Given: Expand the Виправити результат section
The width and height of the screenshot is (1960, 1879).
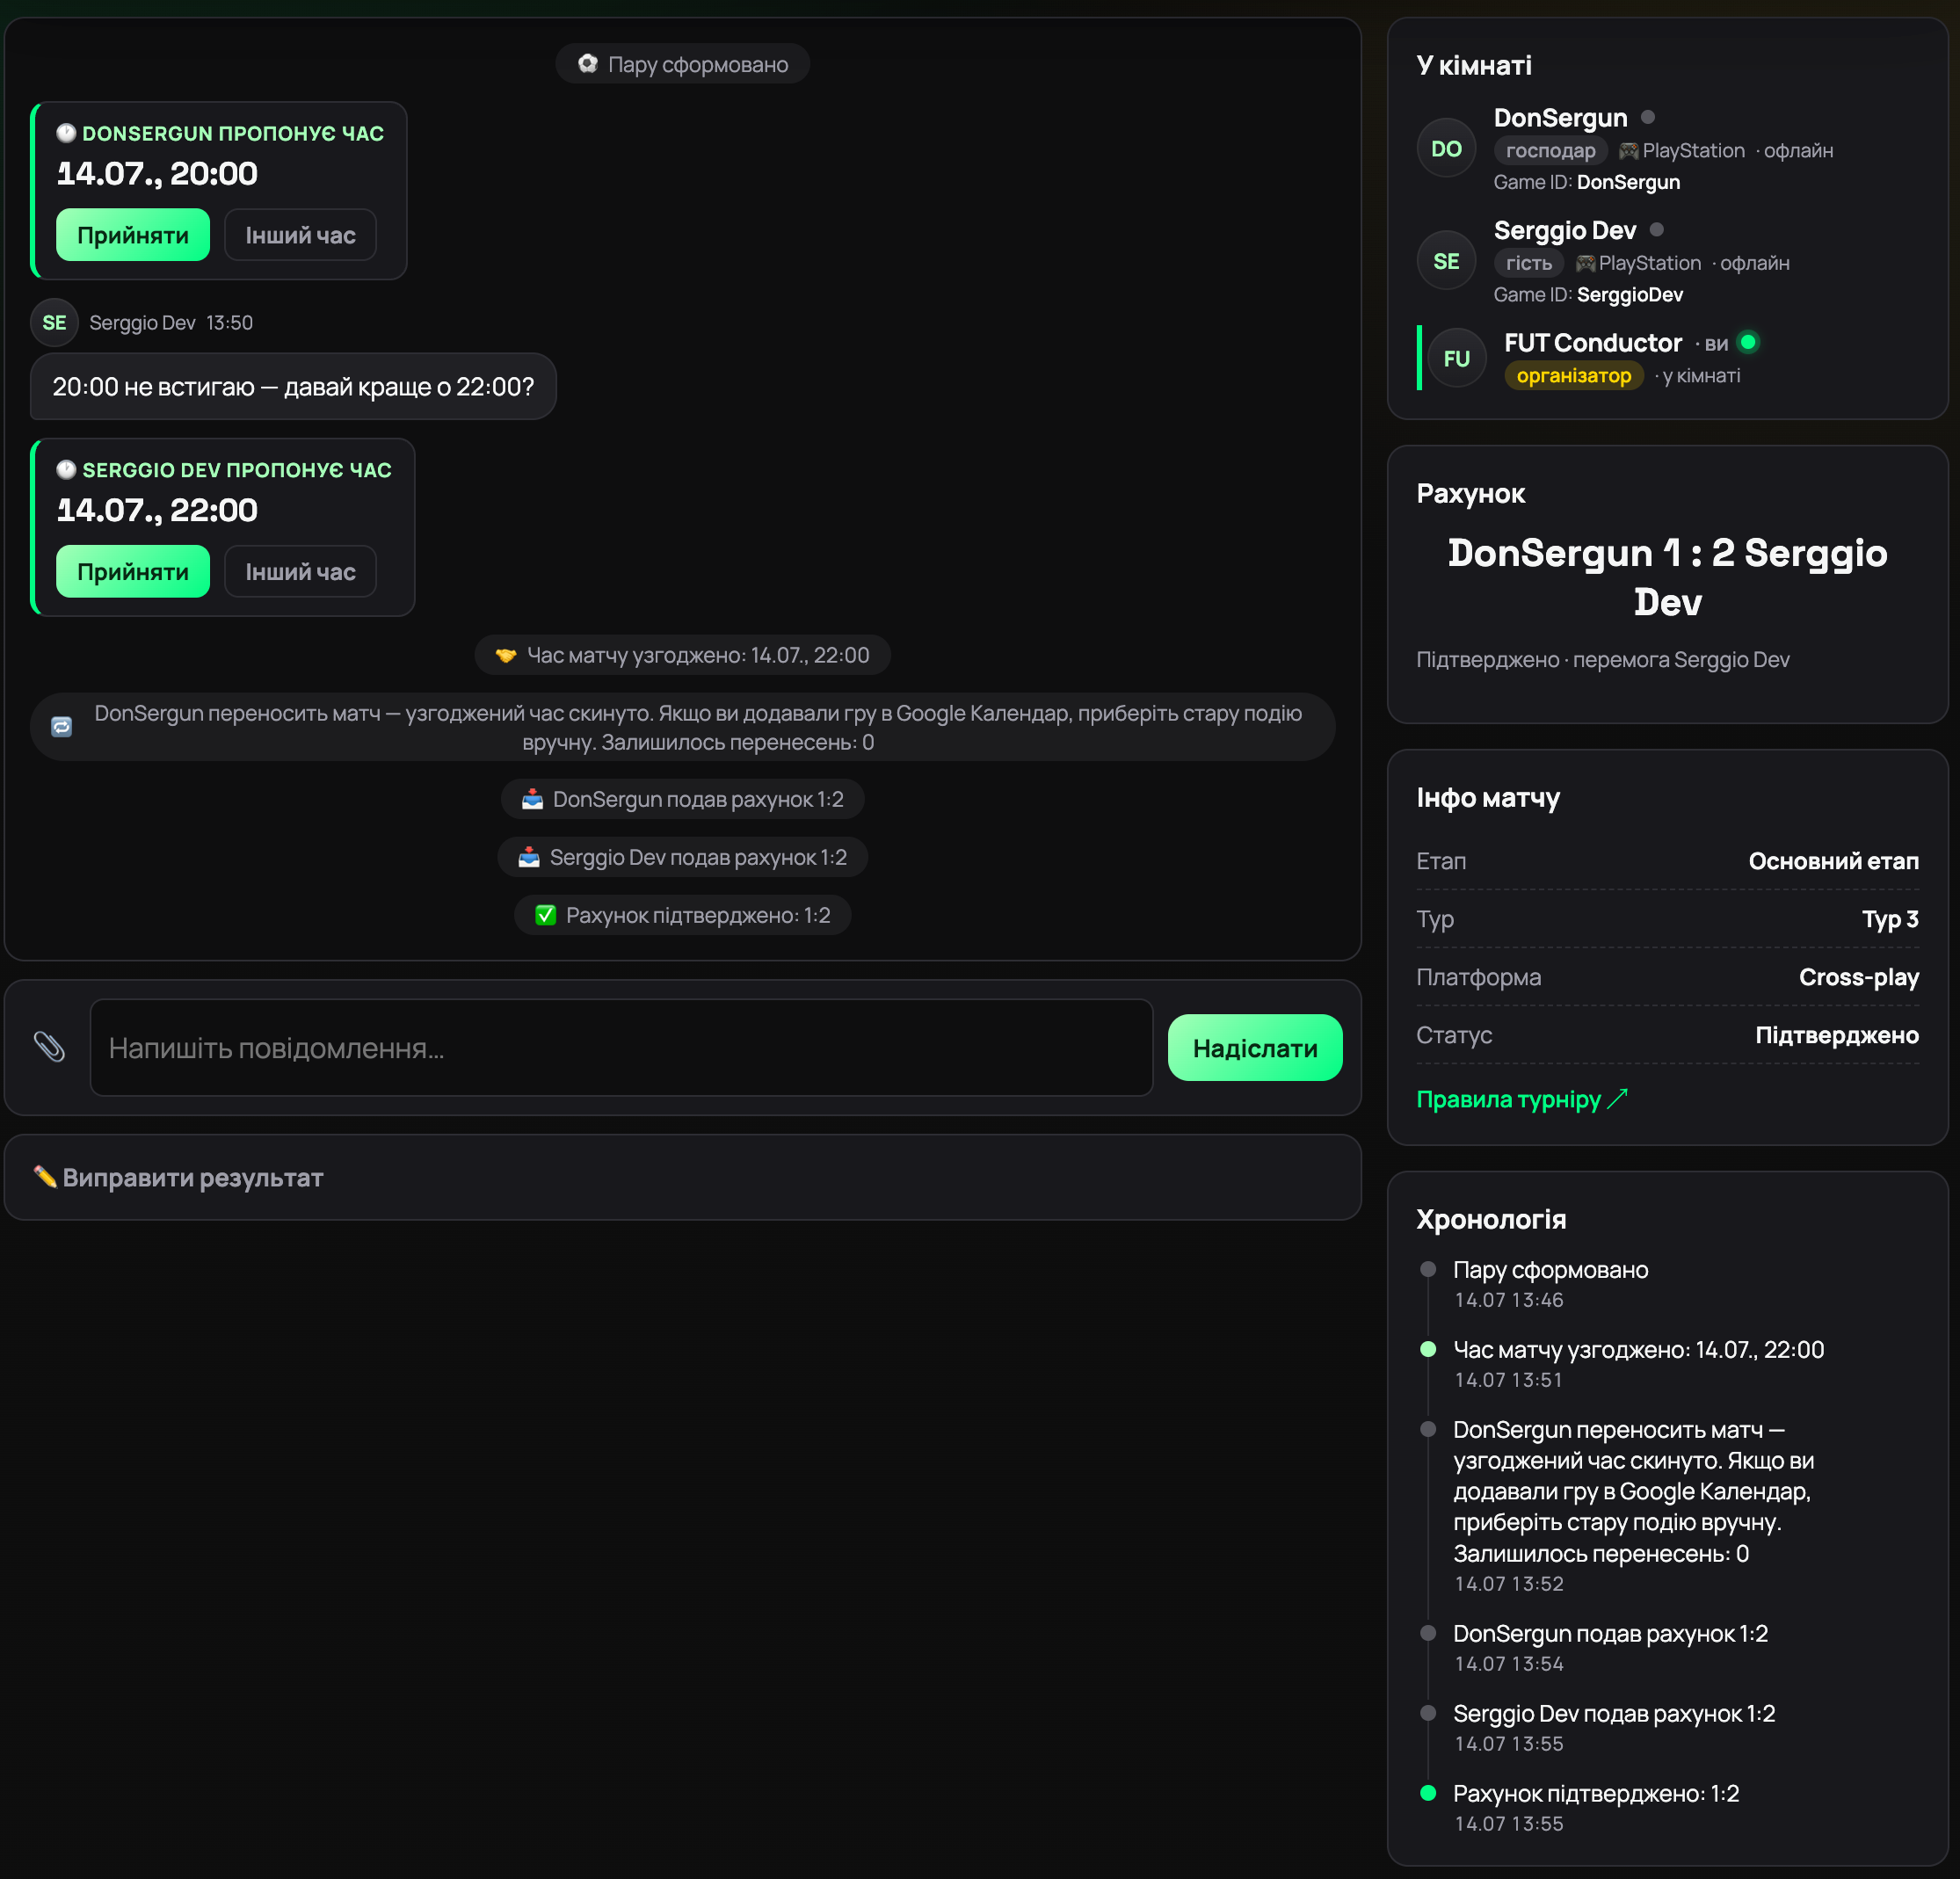Looking at the screenshot, I should [x=682, y=1177].
